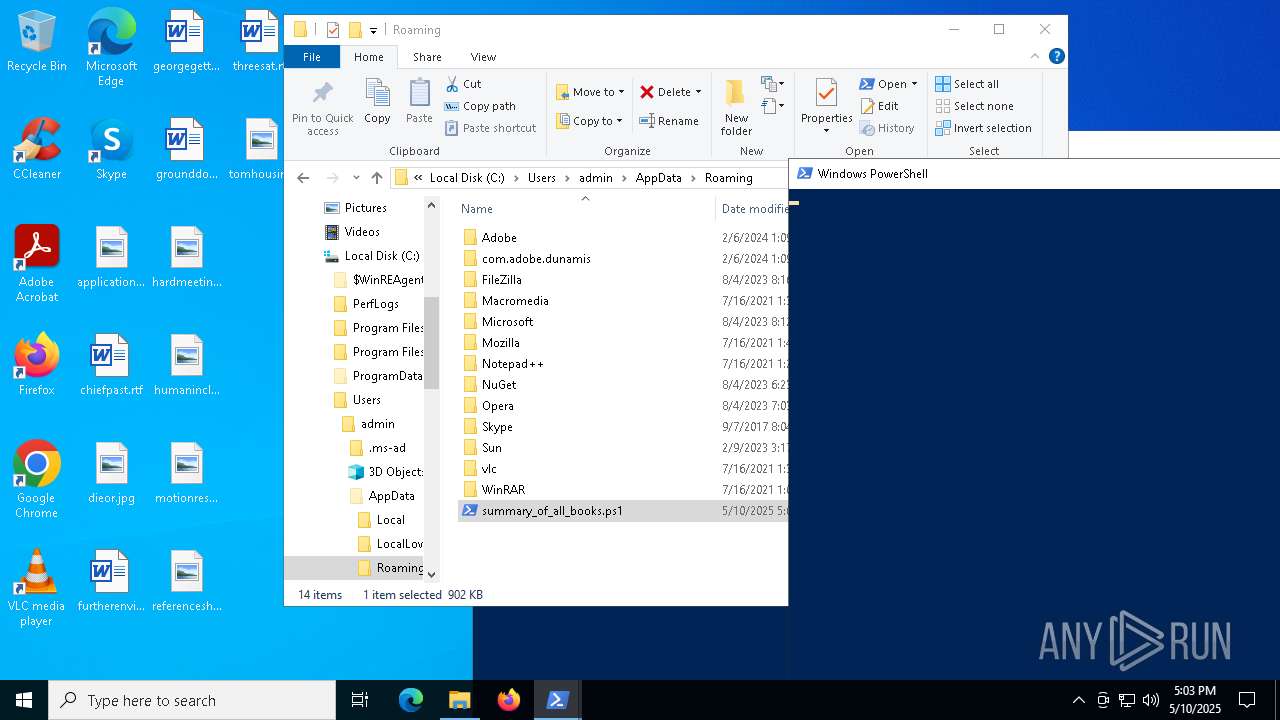Screen dimensions: 1280x720
Task: Click the Delete button in Organize group
Action: tap(665, 92)
